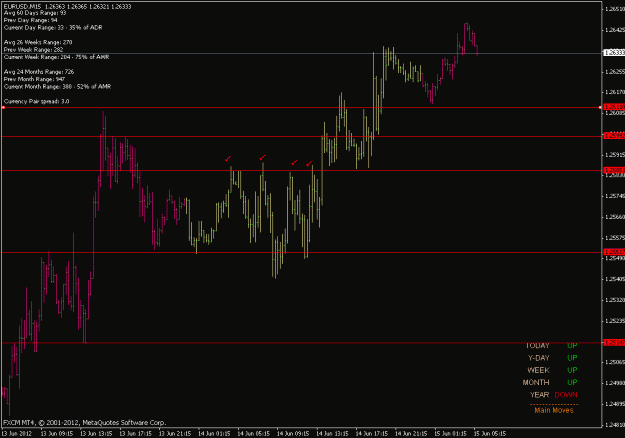Click 'Current Month Range: 380 - 52%' line
Viewport: 625px width, 438px height.
pos(57,86)
